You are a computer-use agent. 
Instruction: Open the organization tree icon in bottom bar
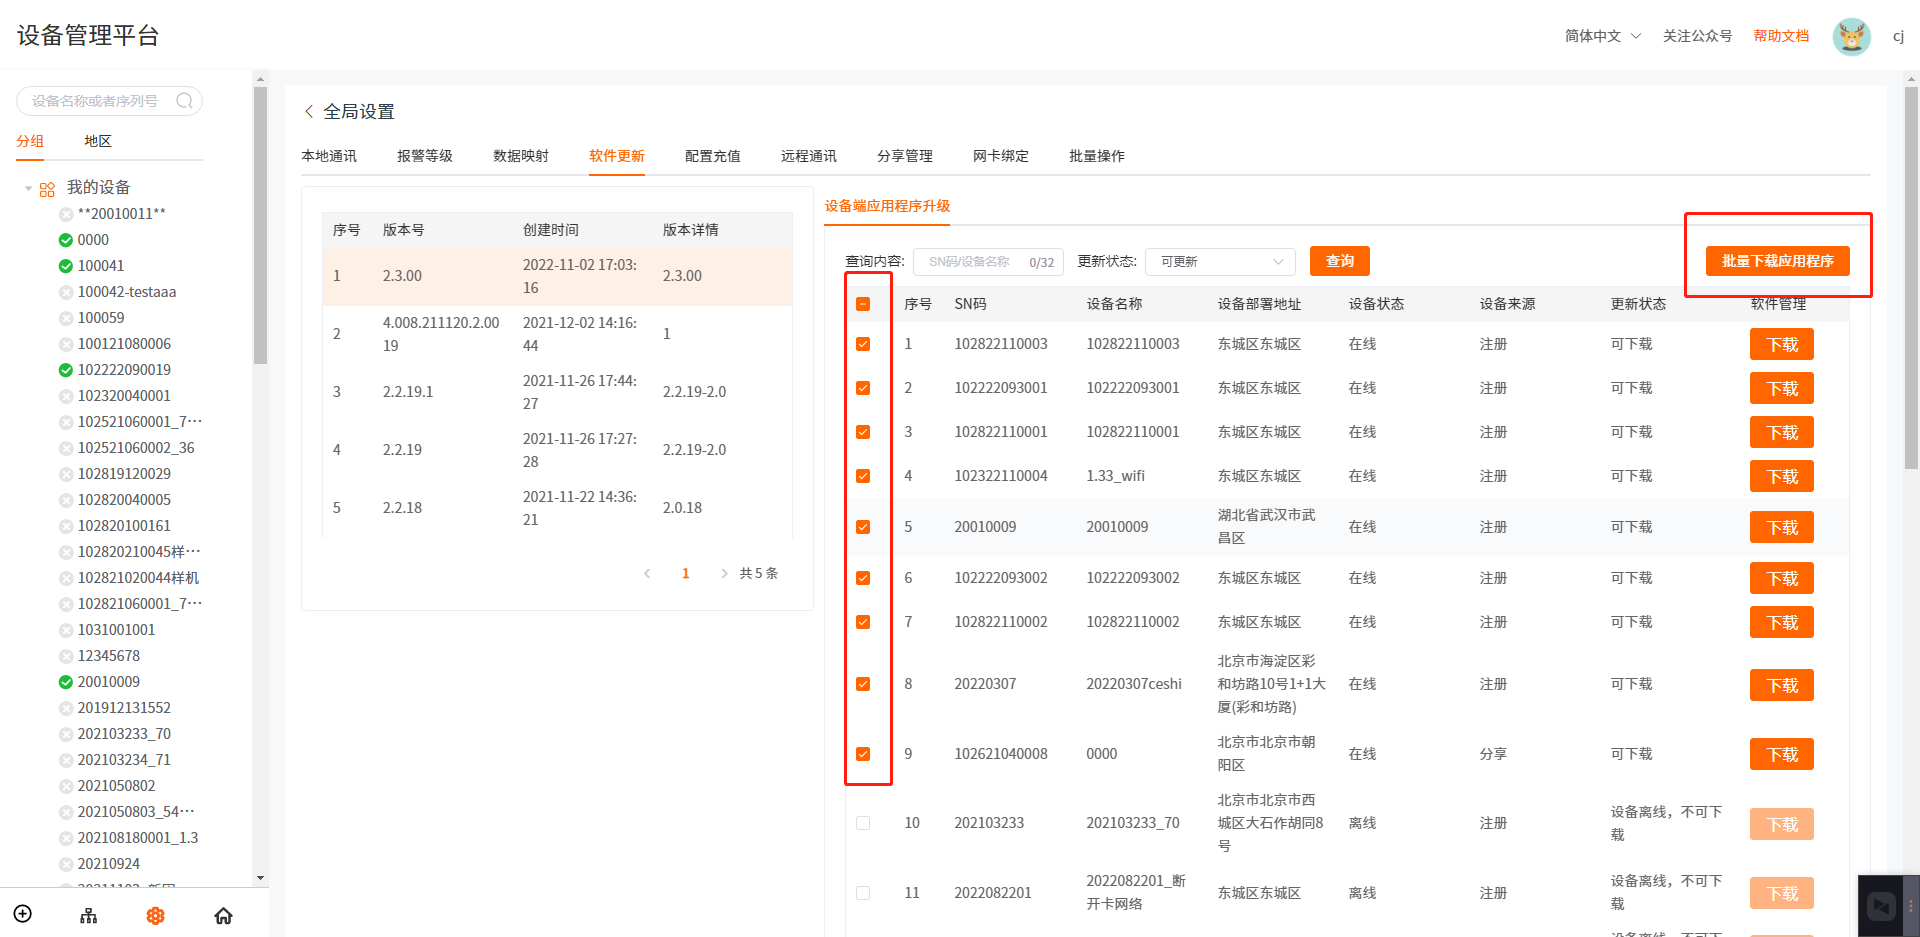(89, 915)
